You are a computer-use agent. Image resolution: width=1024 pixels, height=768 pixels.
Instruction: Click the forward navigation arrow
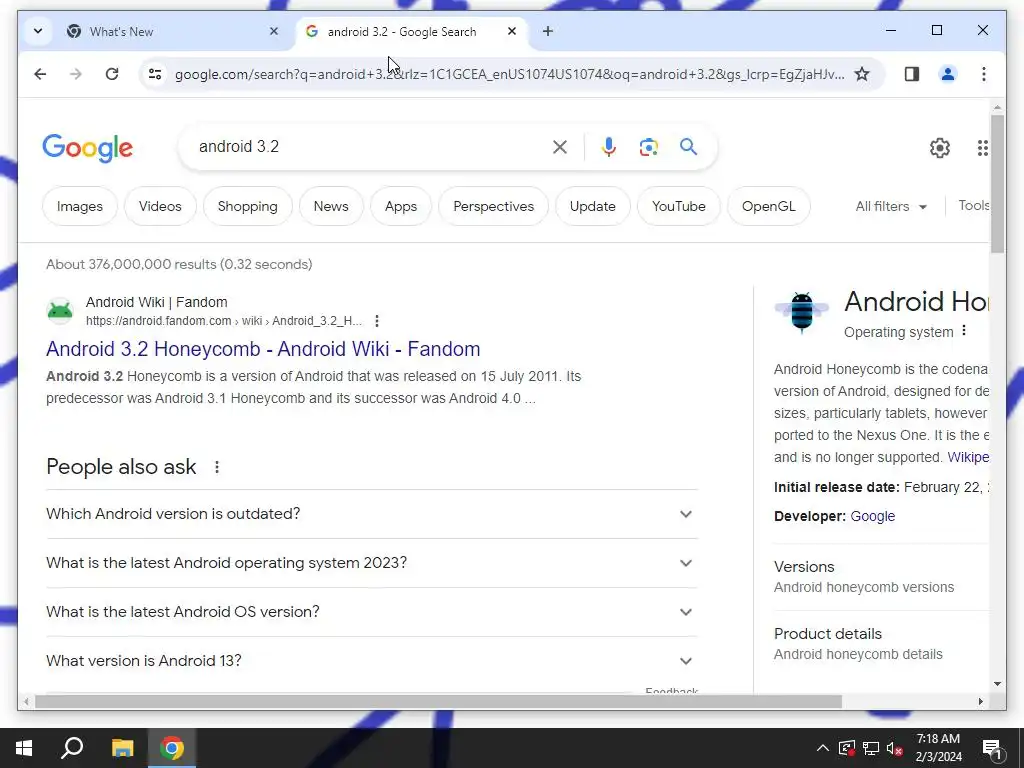[76, 74]
